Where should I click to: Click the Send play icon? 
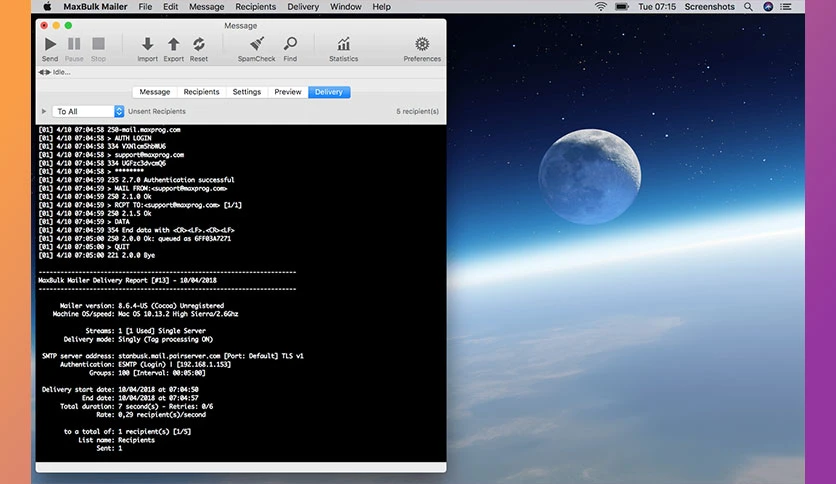click(50, 44)
